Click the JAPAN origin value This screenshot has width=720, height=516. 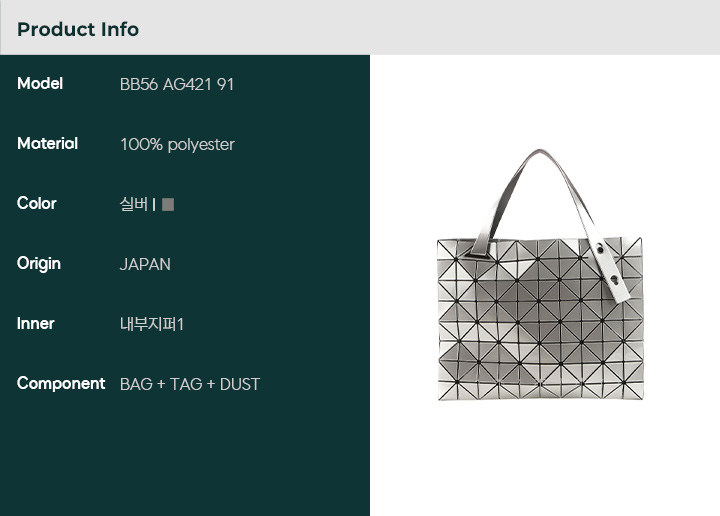pyautogui.click(x=145, y=264)
